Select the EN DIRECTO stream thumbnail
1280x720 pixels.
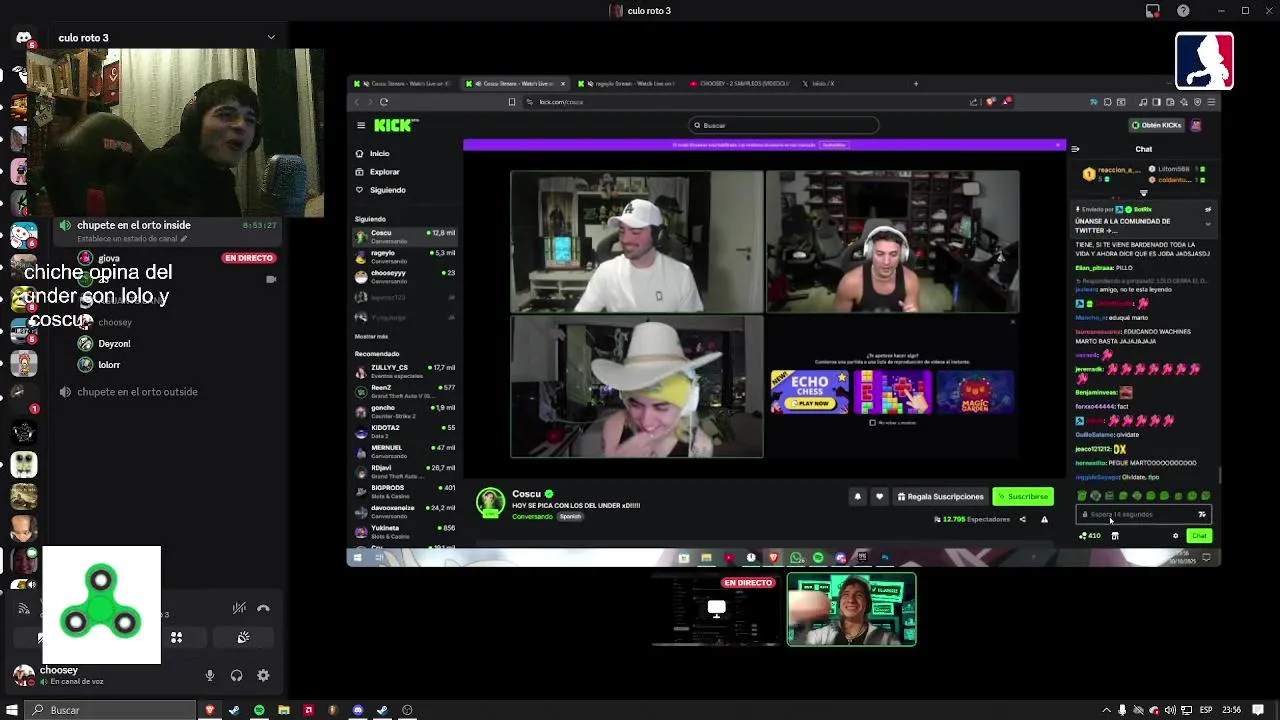point(716,609)
